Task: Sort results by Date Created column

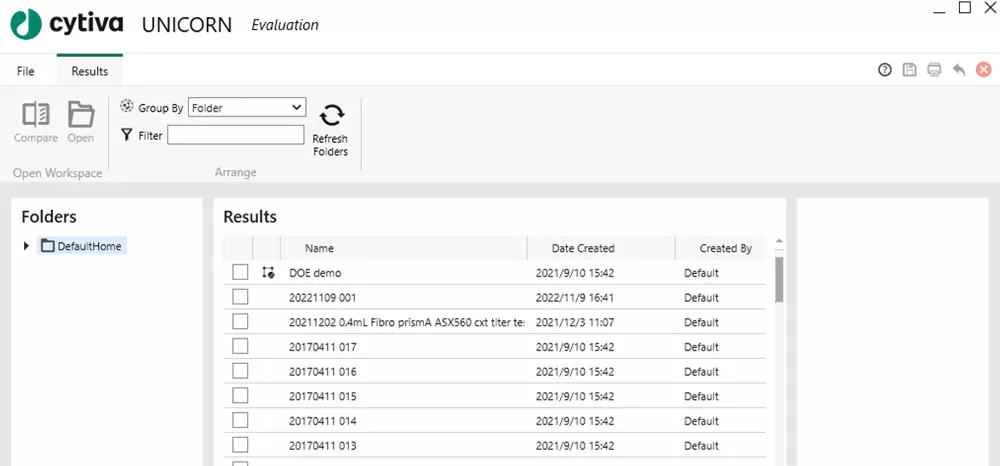Action: pos(583,248)
